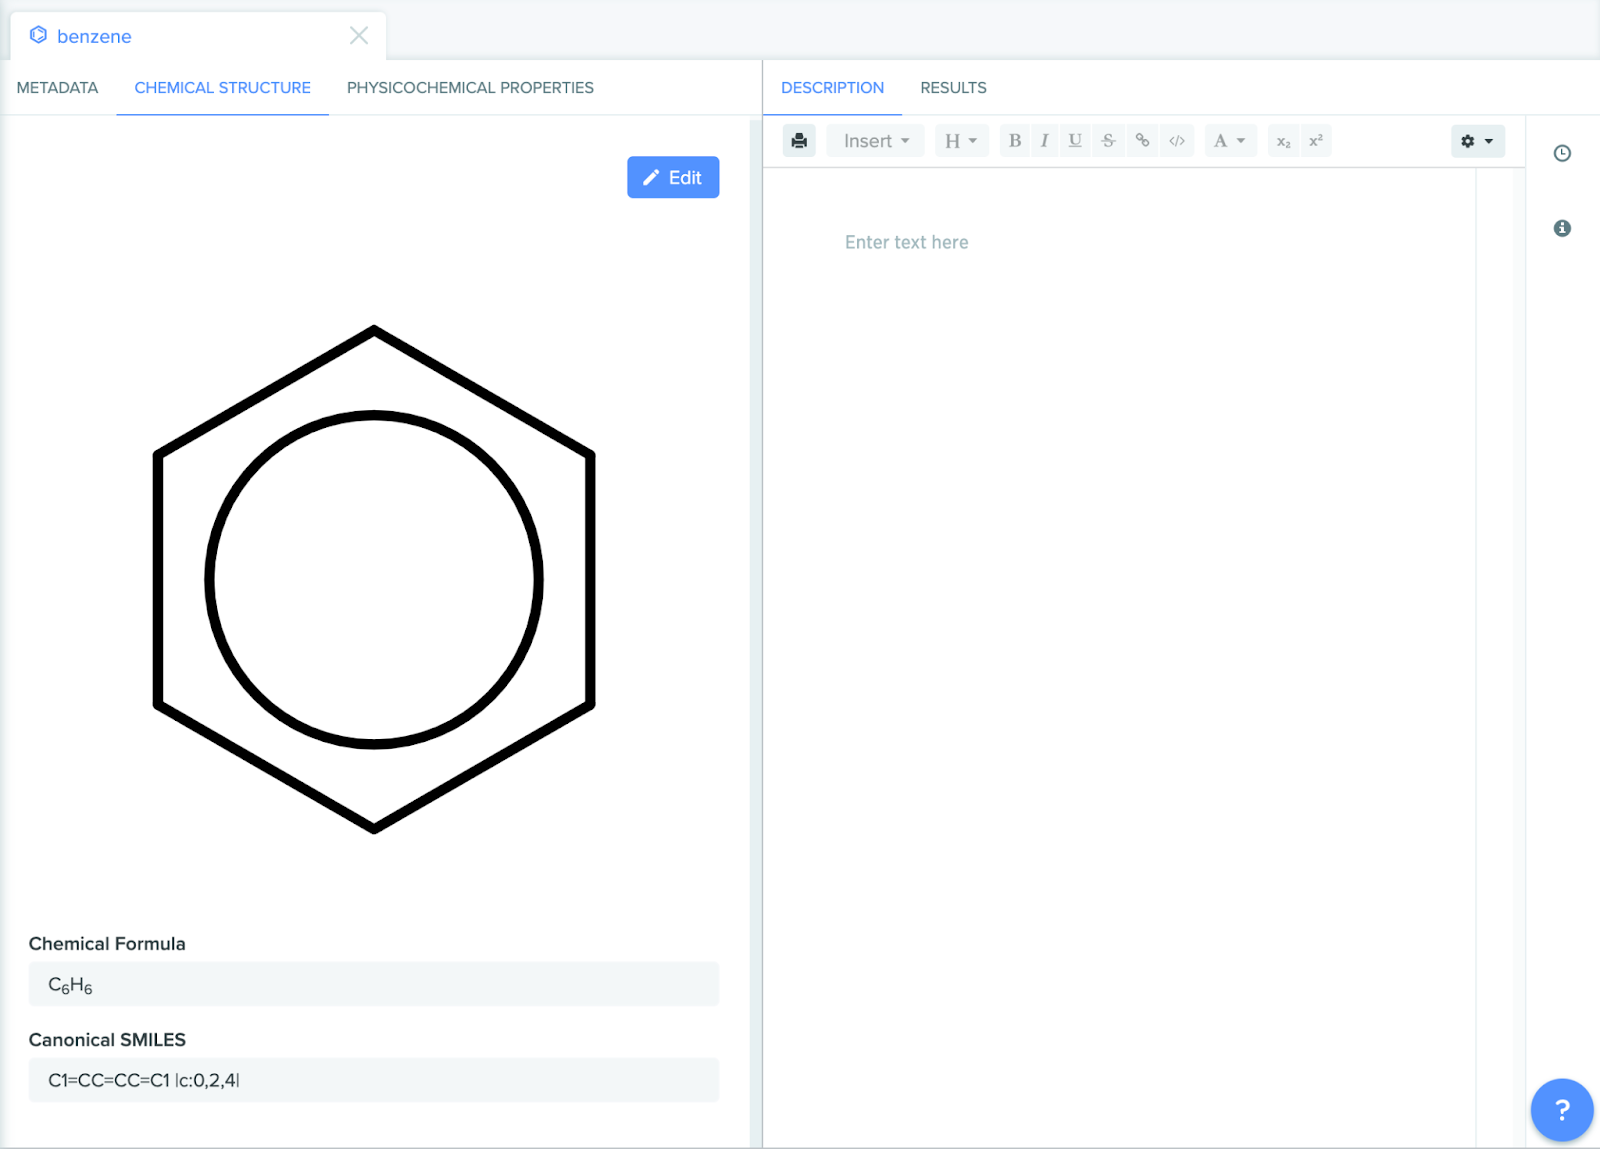Insert a hyperlink using the link icon

tap(1142, 141)
